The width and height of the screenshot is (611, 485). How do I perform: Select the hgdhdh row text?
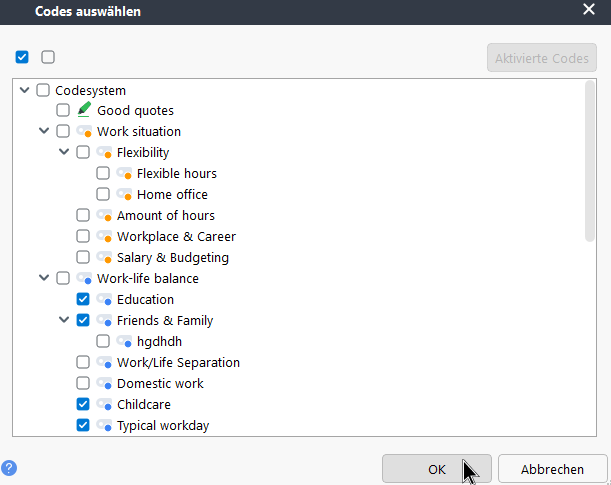tap(159, 342)
